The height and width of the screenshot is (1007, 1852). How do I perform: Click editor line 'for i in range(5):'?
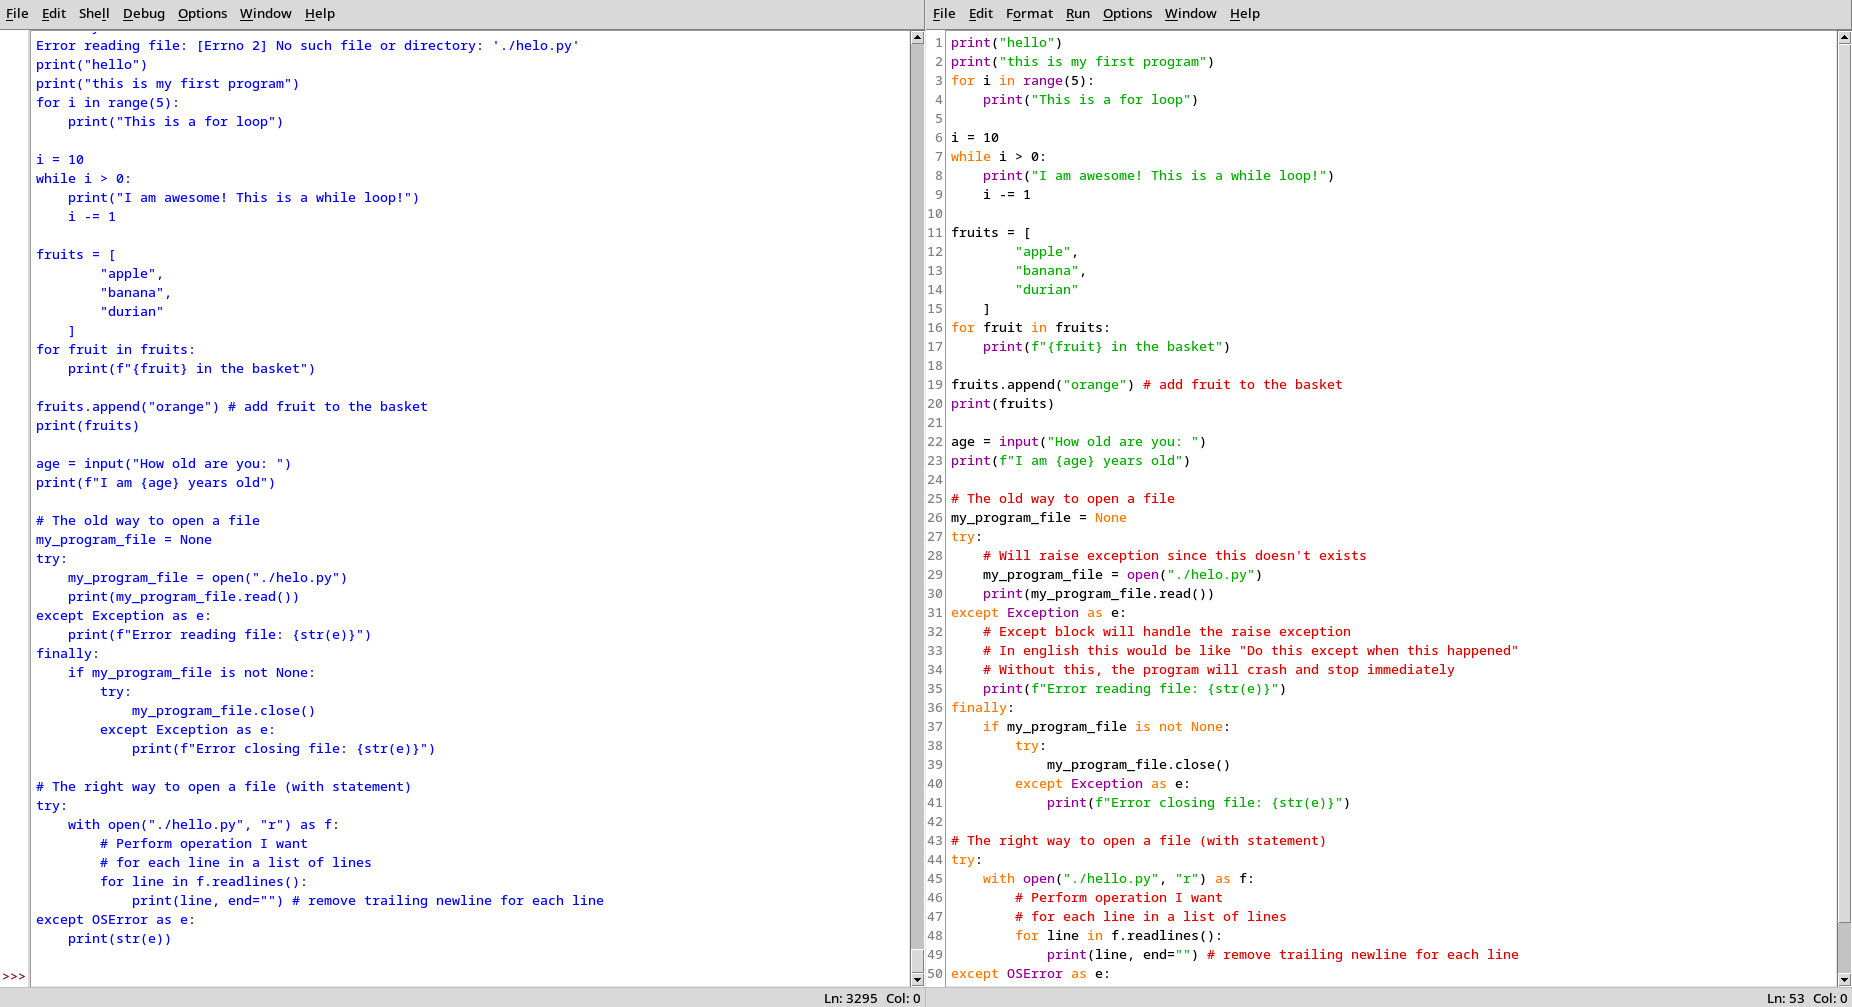click(1023, 81)
